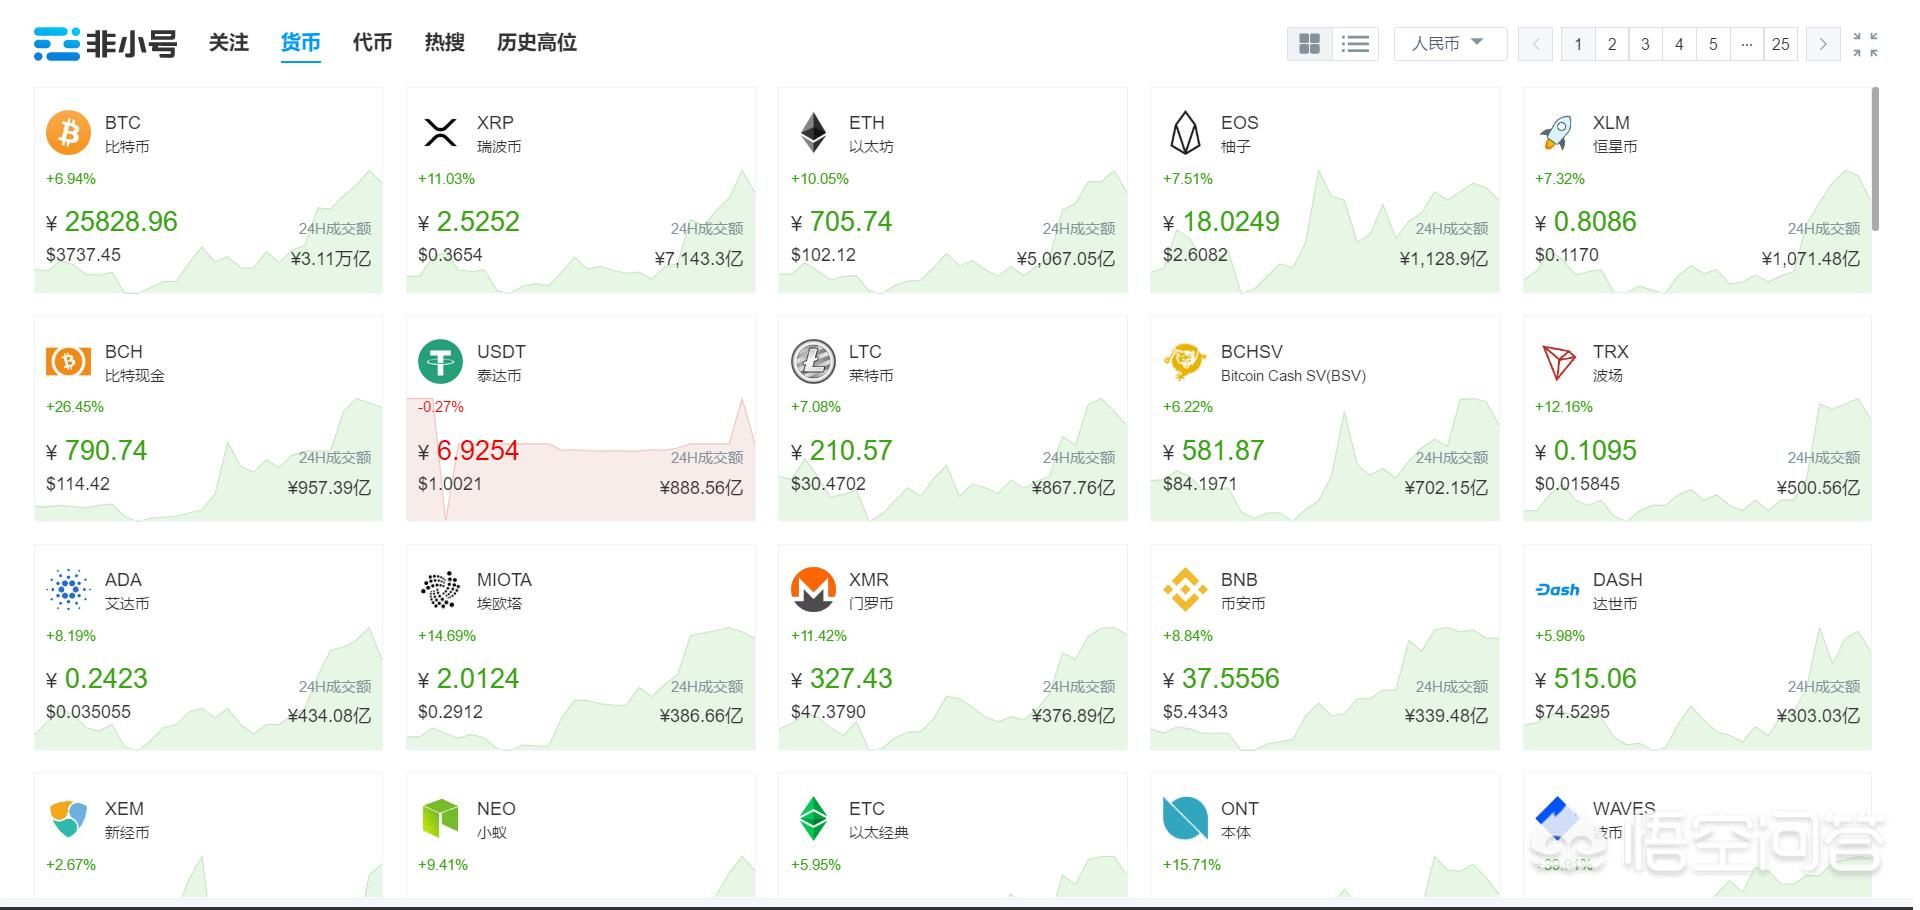Click ETH price ¥705.74

click(x=841, y=221)
